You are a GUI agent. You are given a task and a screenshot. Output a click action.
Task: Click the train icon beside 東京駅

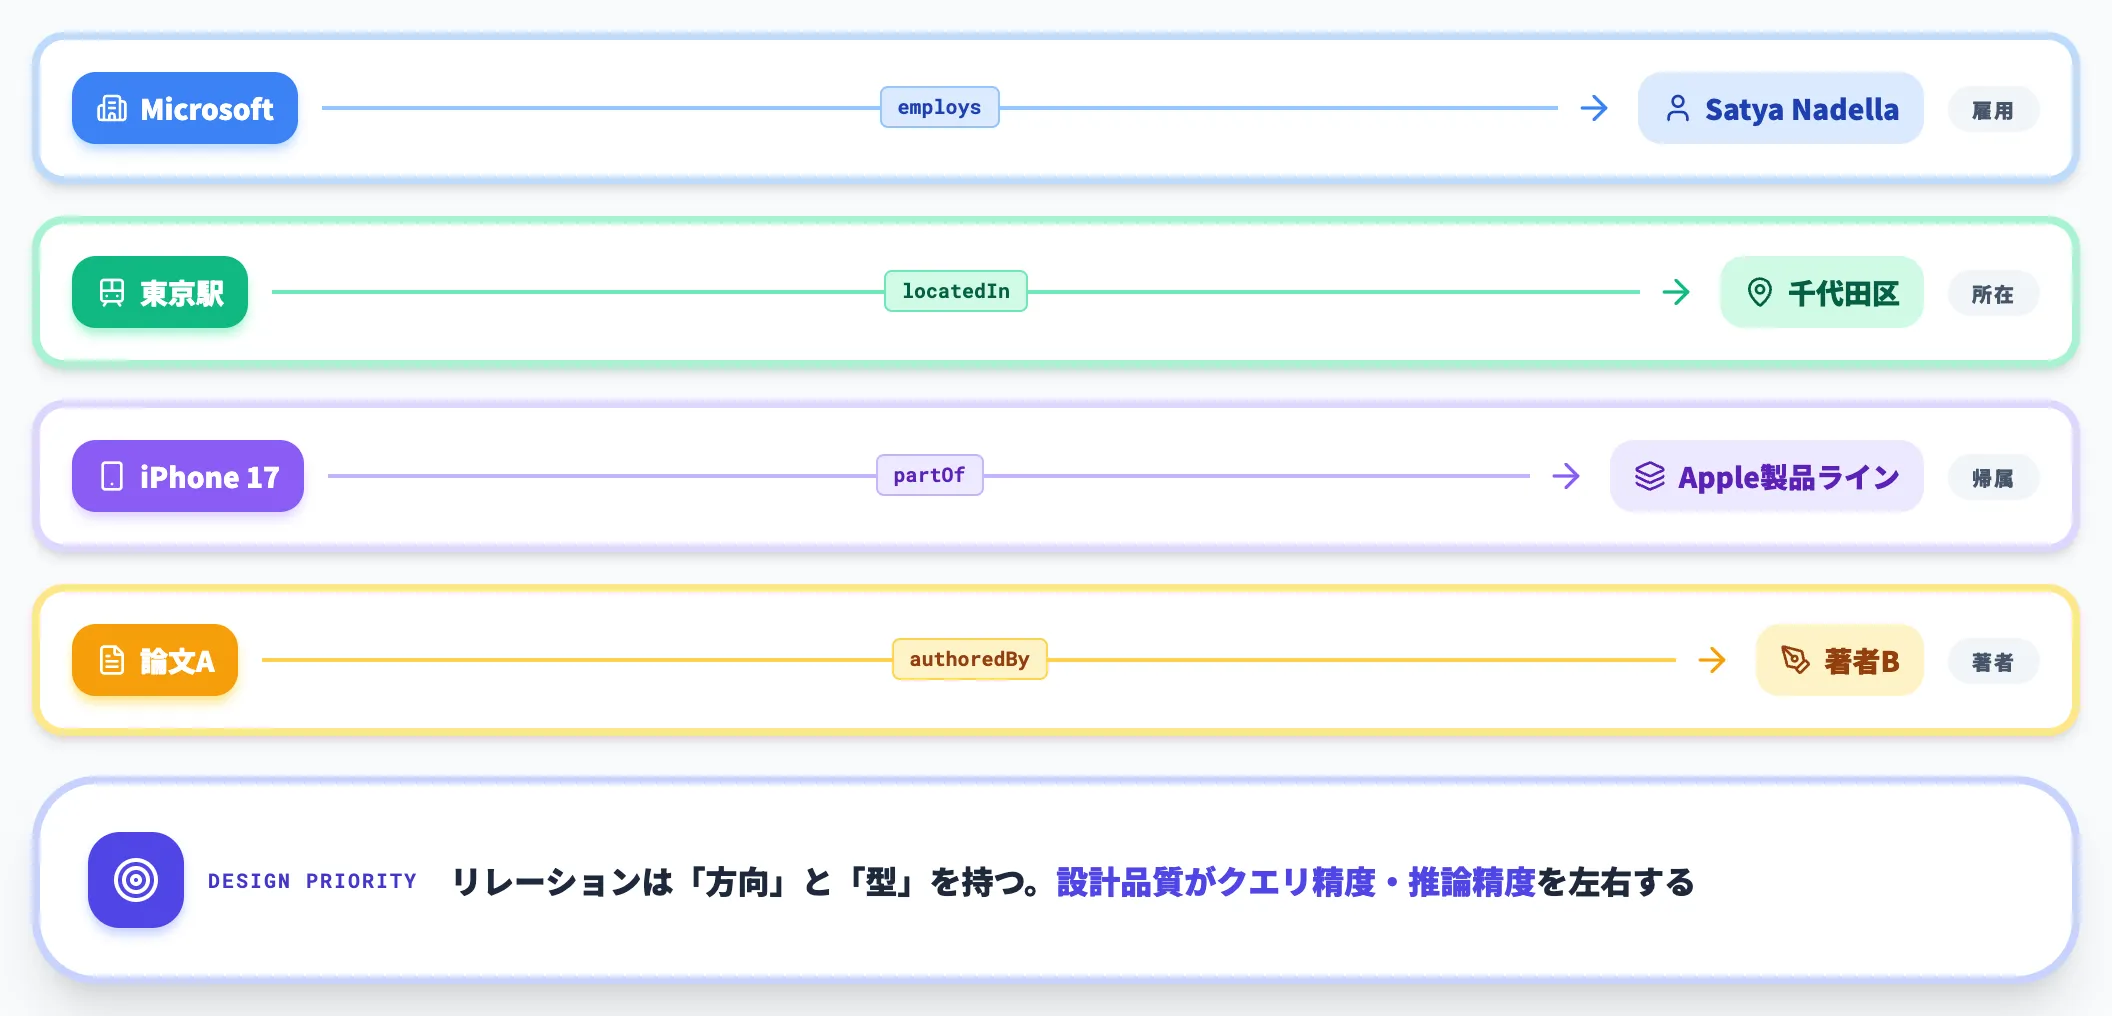[112, 292]
